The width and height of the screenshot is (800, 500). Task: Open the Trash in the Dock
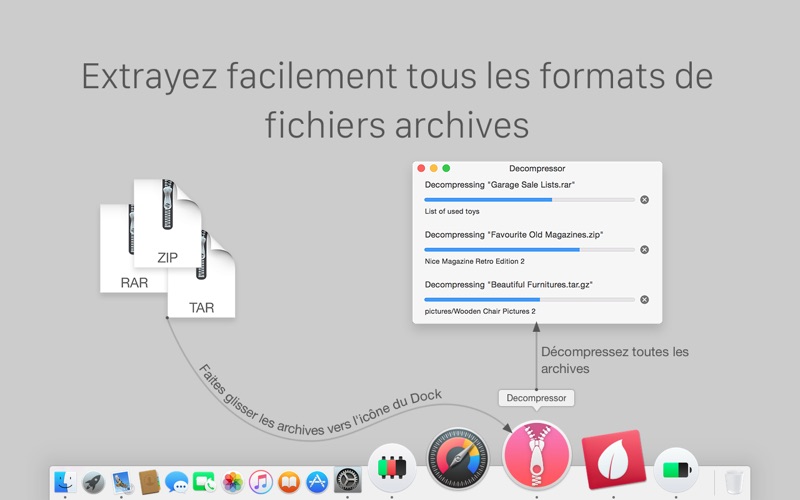click(x=734, y=482)
